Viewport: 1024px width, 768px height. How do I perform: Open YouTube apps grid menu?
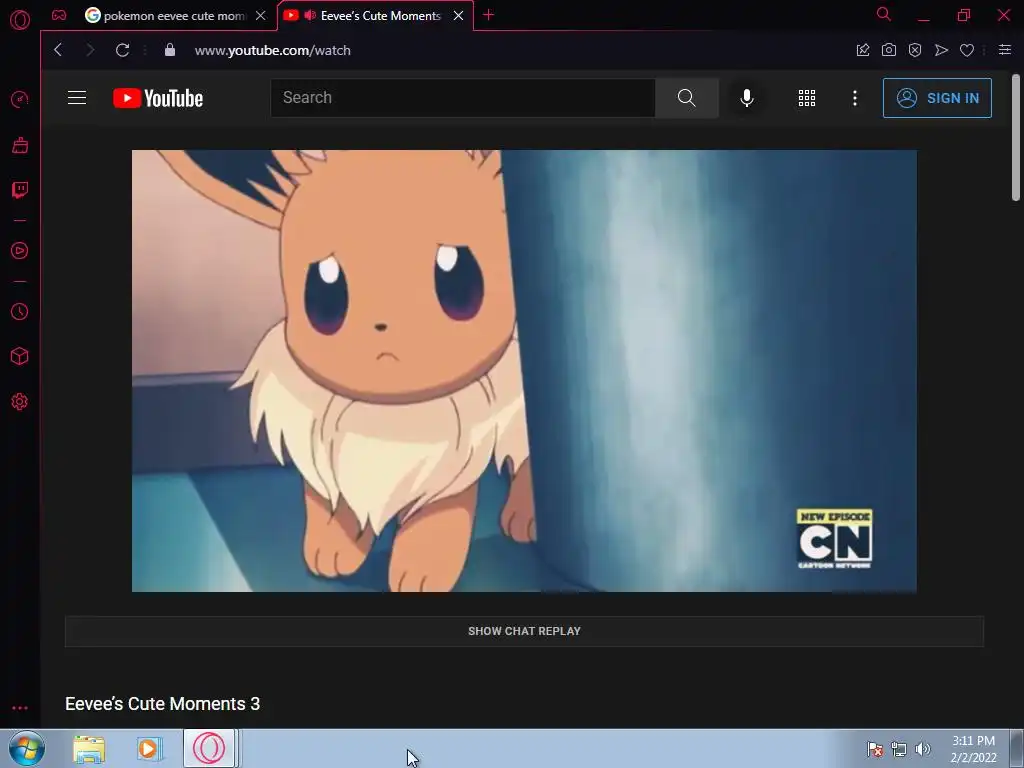807,98
